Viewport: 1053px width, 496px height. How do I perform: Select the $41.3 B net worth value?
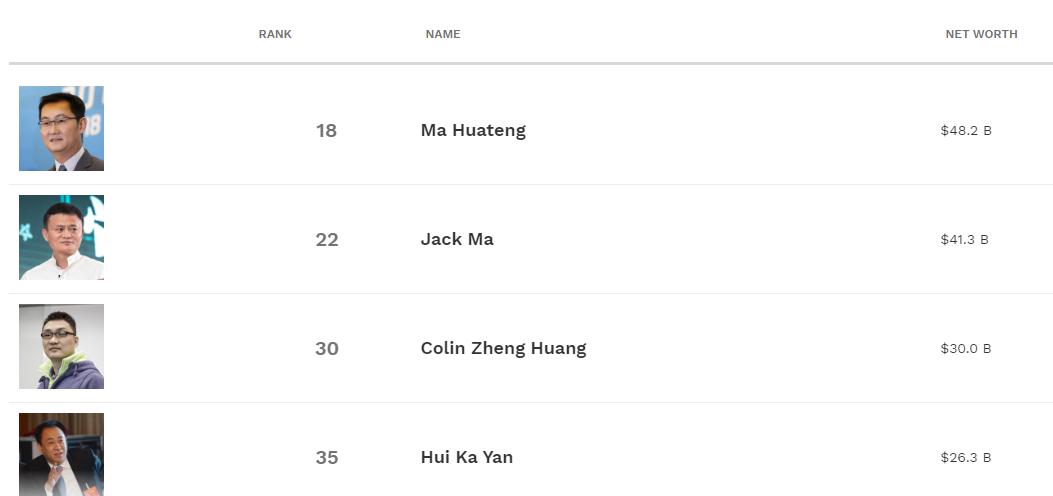(964, 239)
